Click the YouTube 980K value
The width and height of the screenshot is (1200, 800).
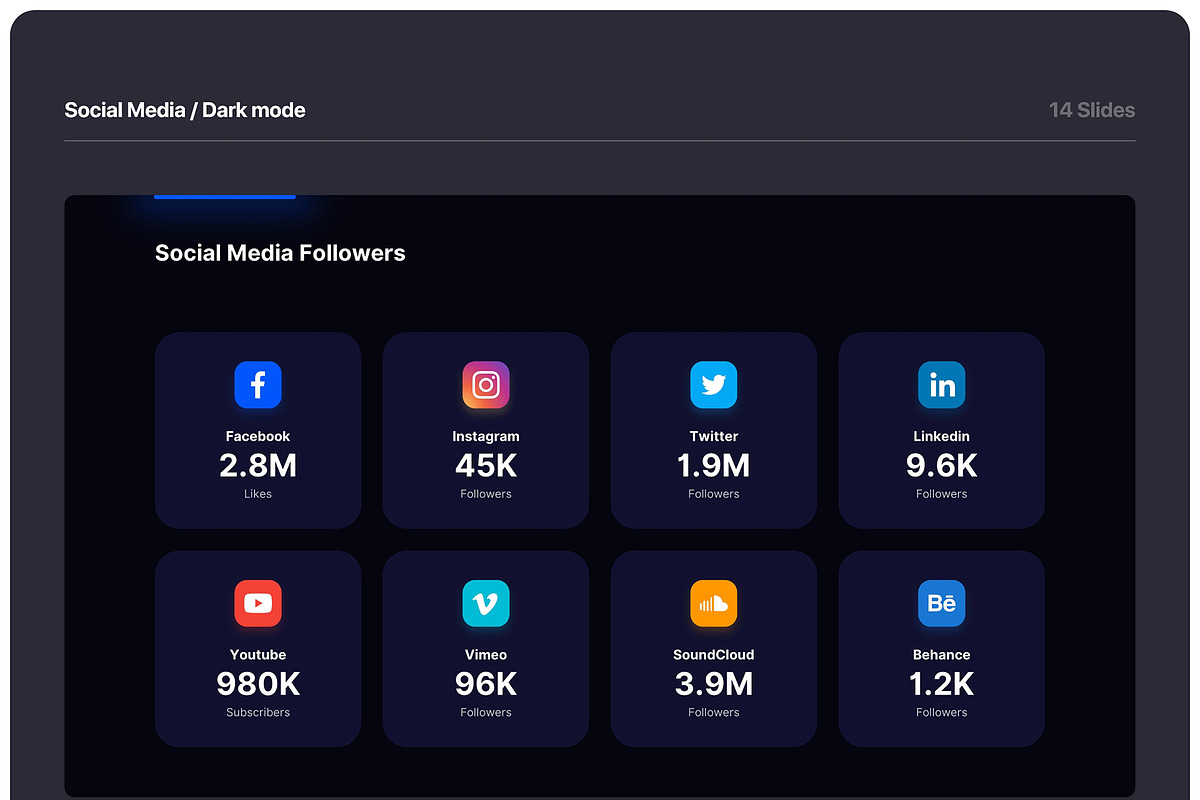tap(258, 684)
